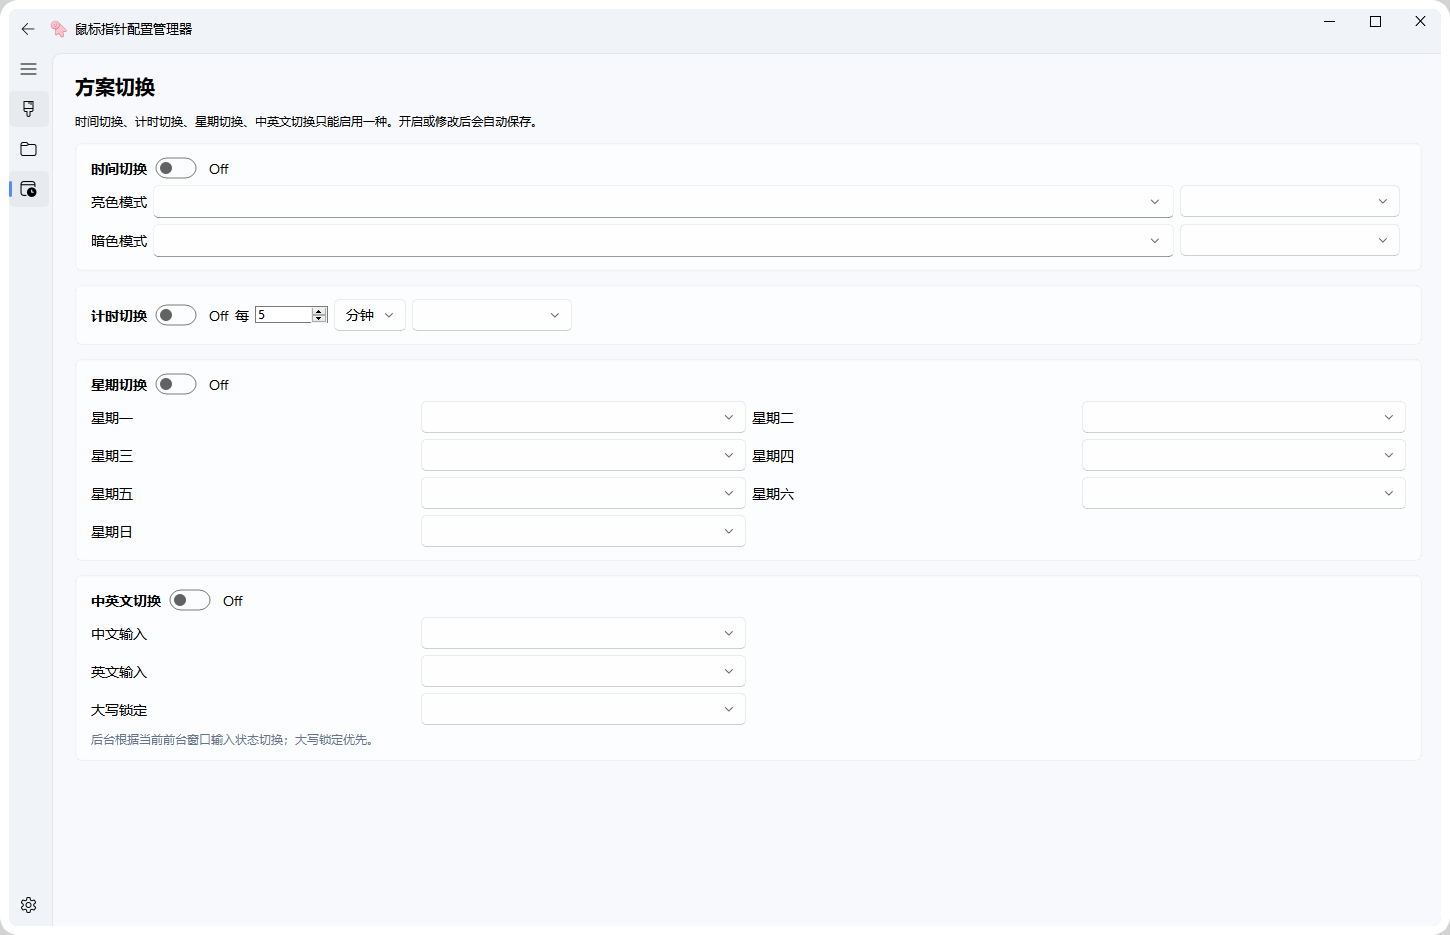This screenshot has height=935, width=1450.
Task: Open the paintbrush page in sidebar
Action: [28, 109]
